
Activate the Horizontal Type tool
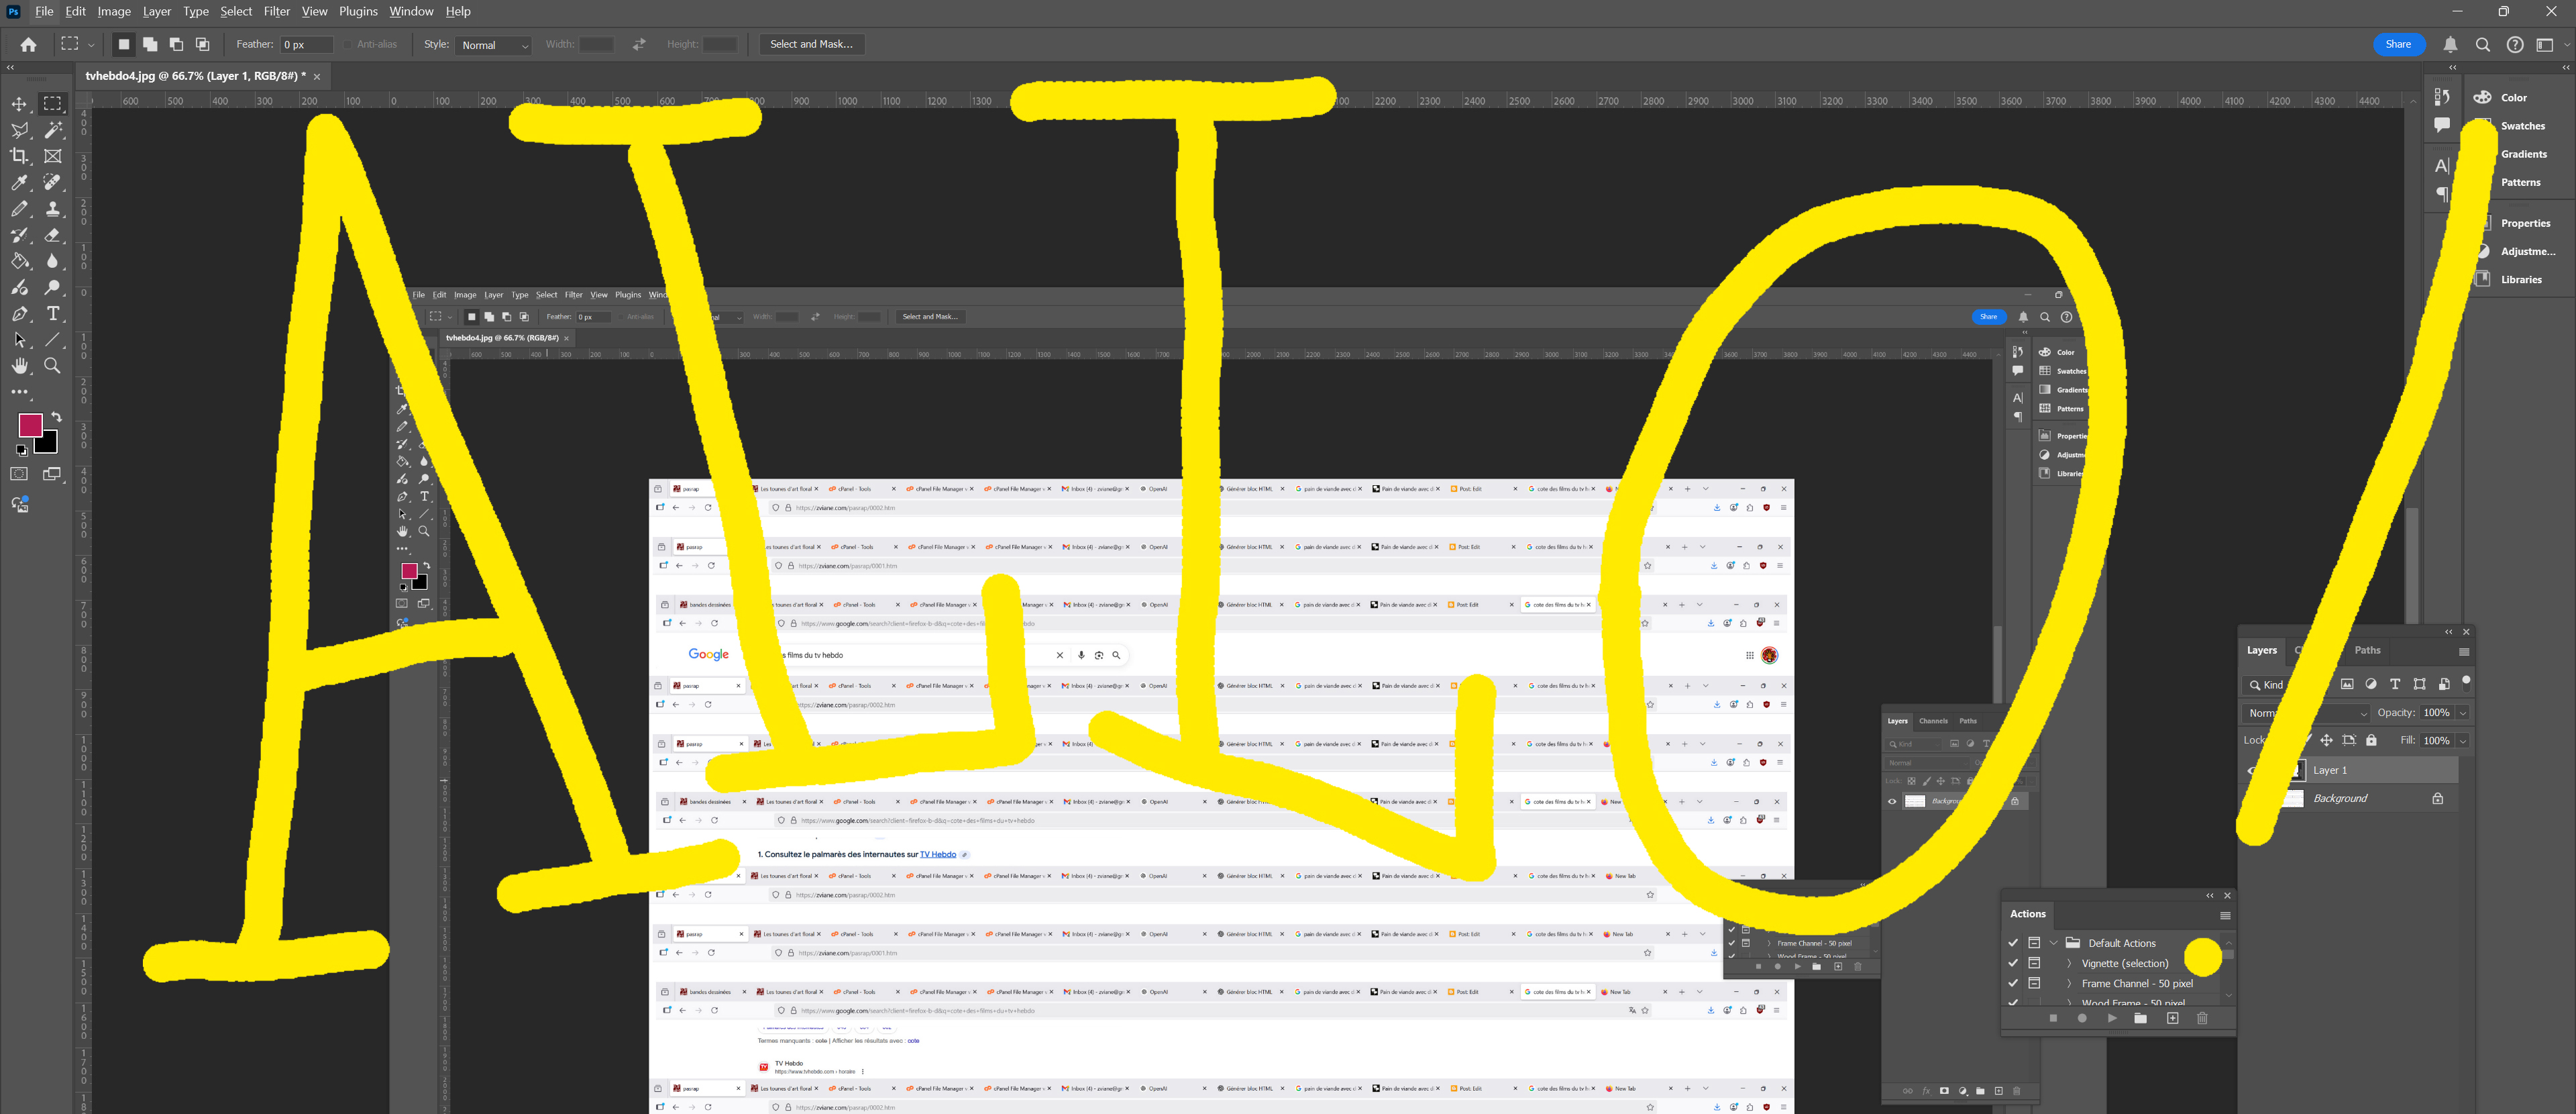[x=53, y=313]
